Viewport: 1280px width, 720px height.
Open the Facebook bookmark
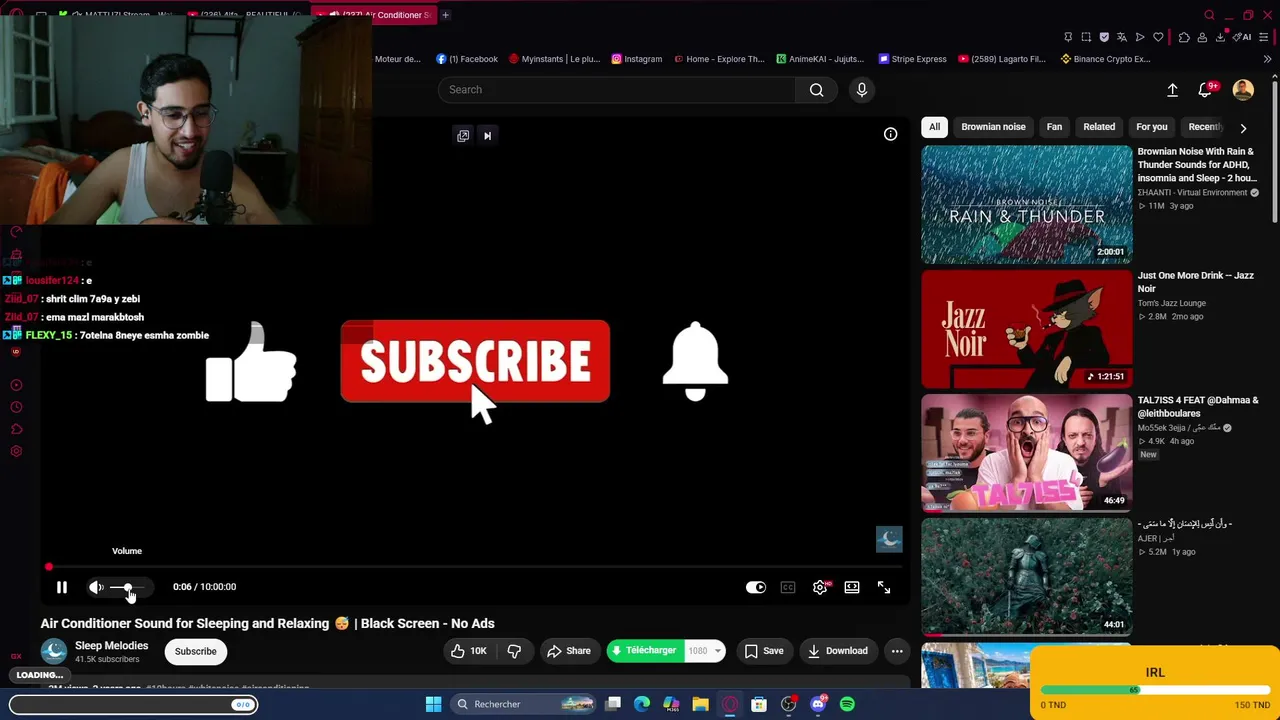467,59
